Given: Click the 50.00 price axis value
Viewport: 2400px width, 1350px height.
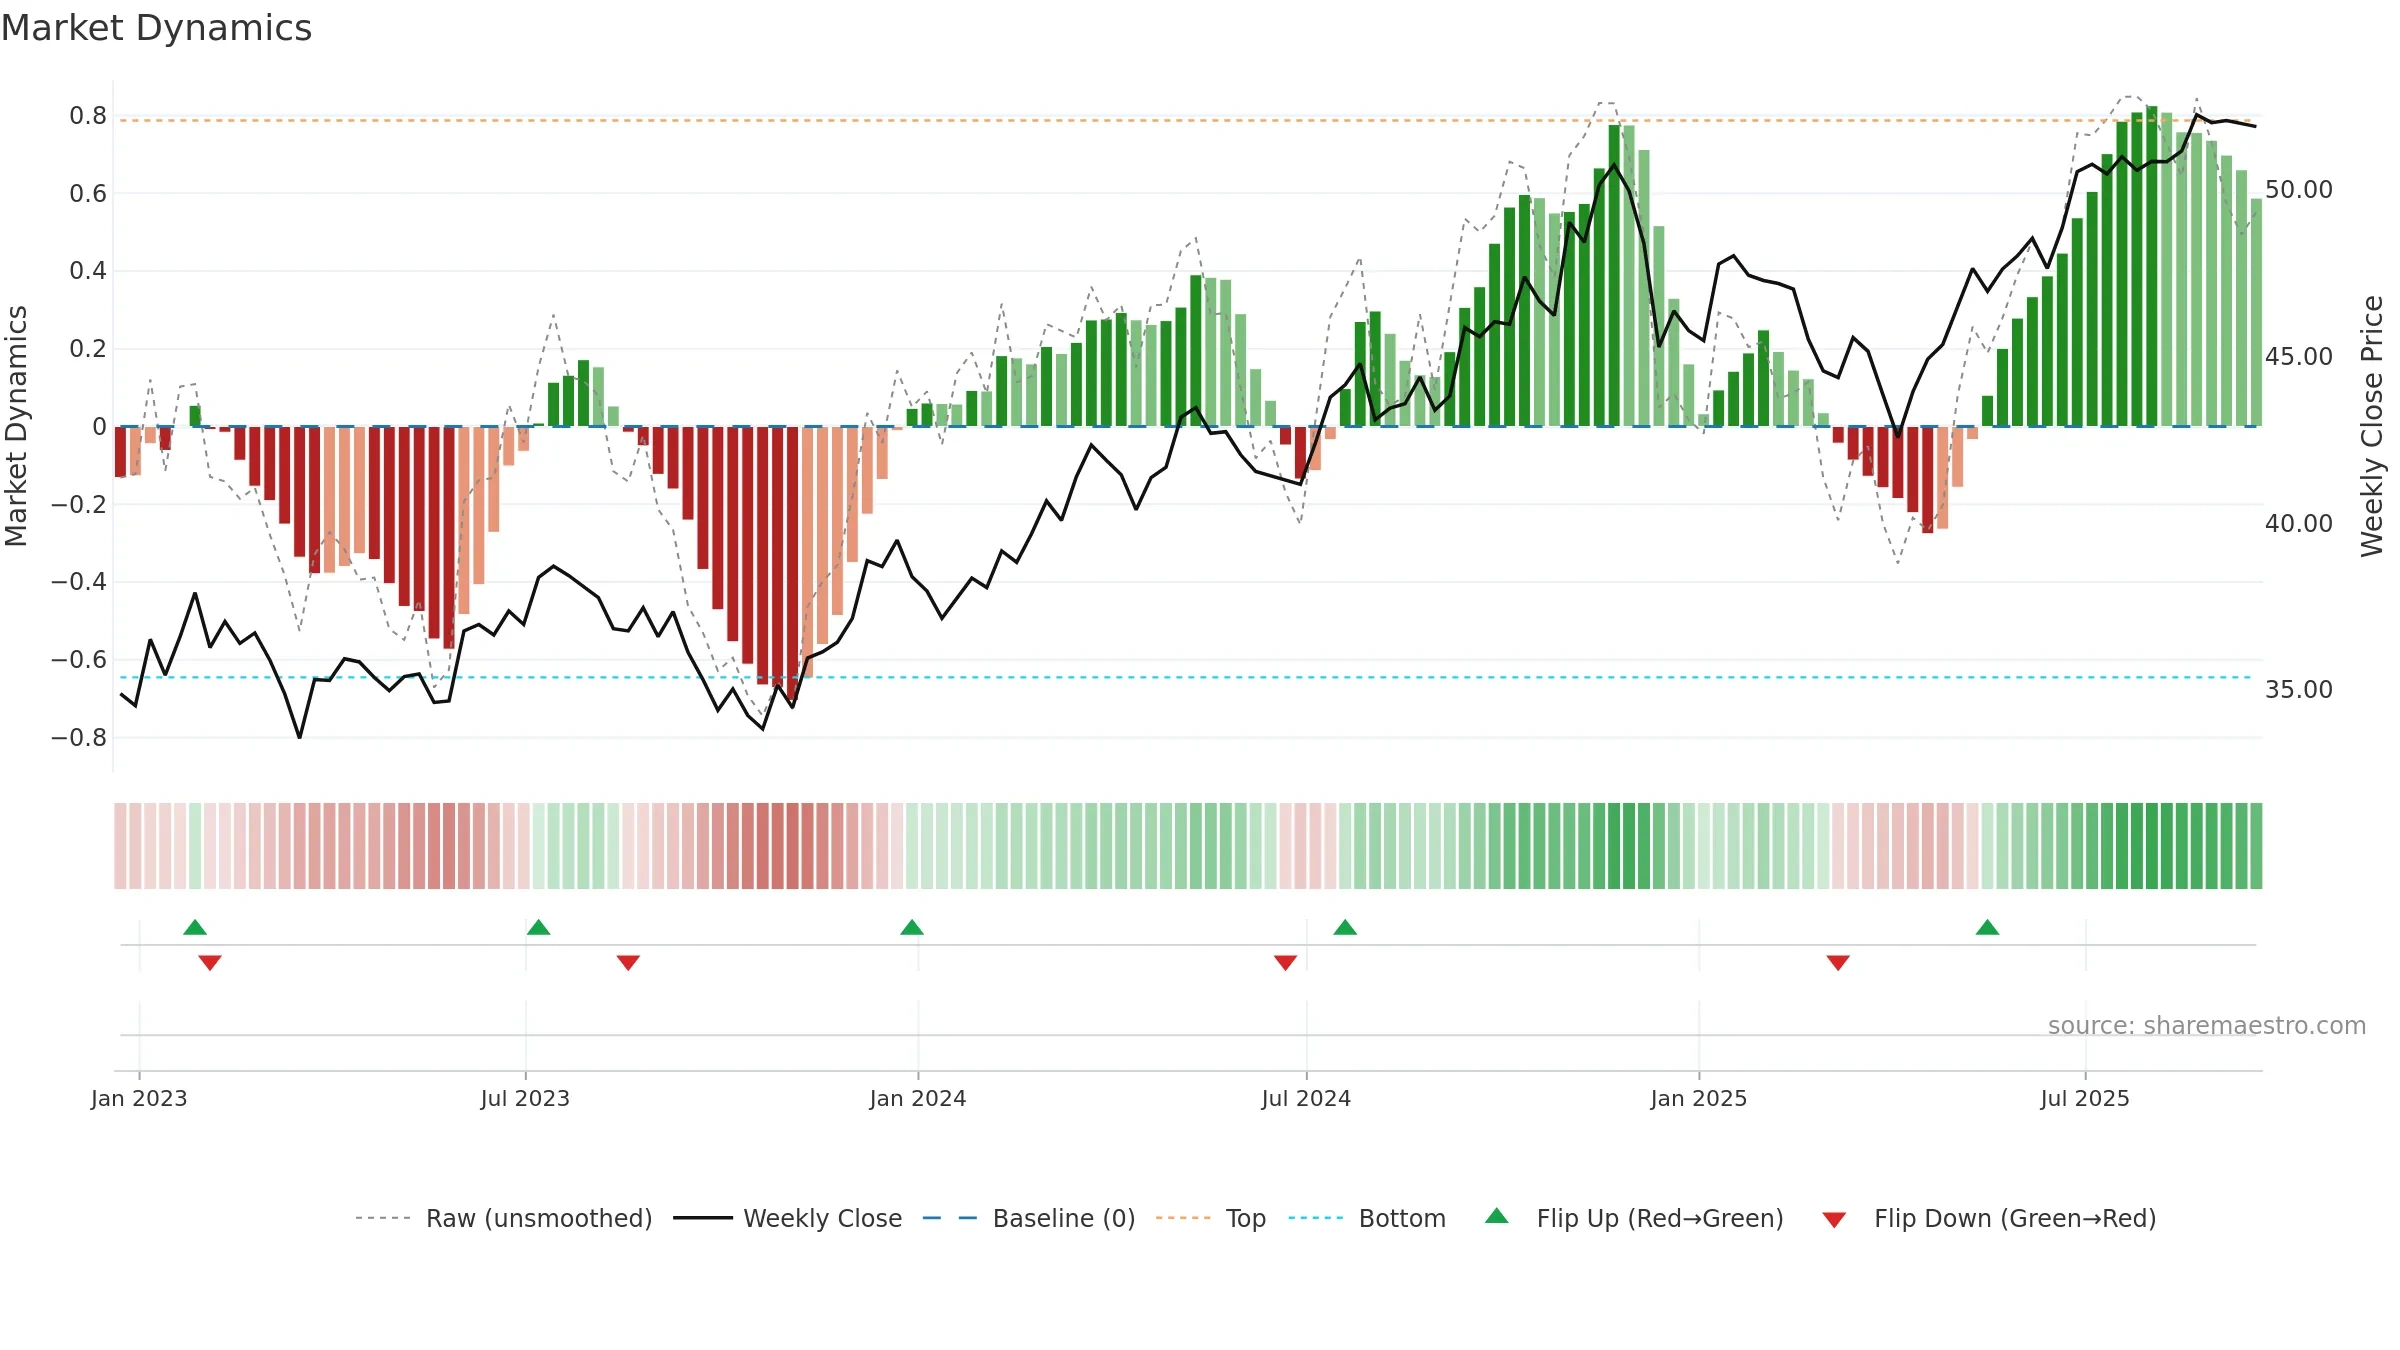Looking at the screenshot, I should coord(2299,190).
